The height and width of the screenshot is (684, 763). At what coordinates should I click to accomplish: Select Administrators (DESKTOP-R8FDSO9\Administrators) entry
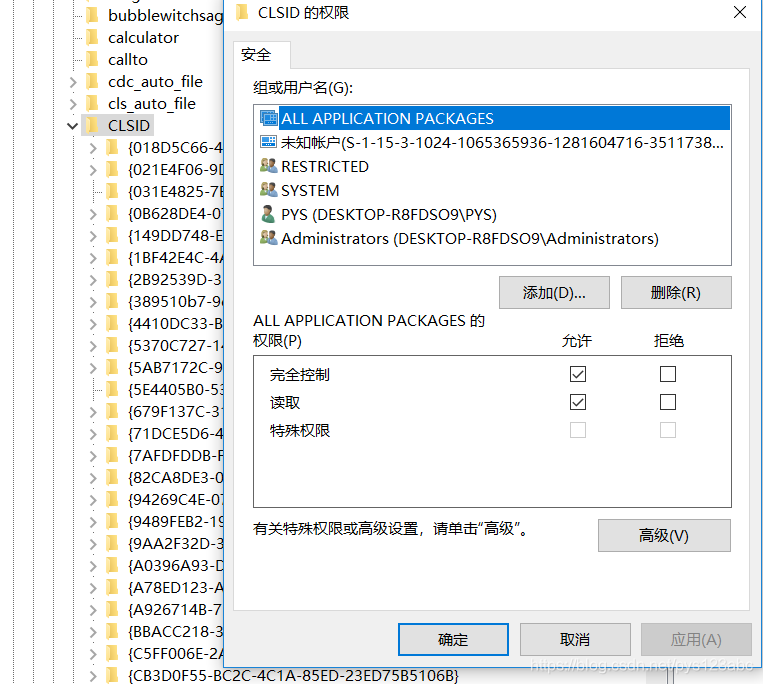coord(492,238)
